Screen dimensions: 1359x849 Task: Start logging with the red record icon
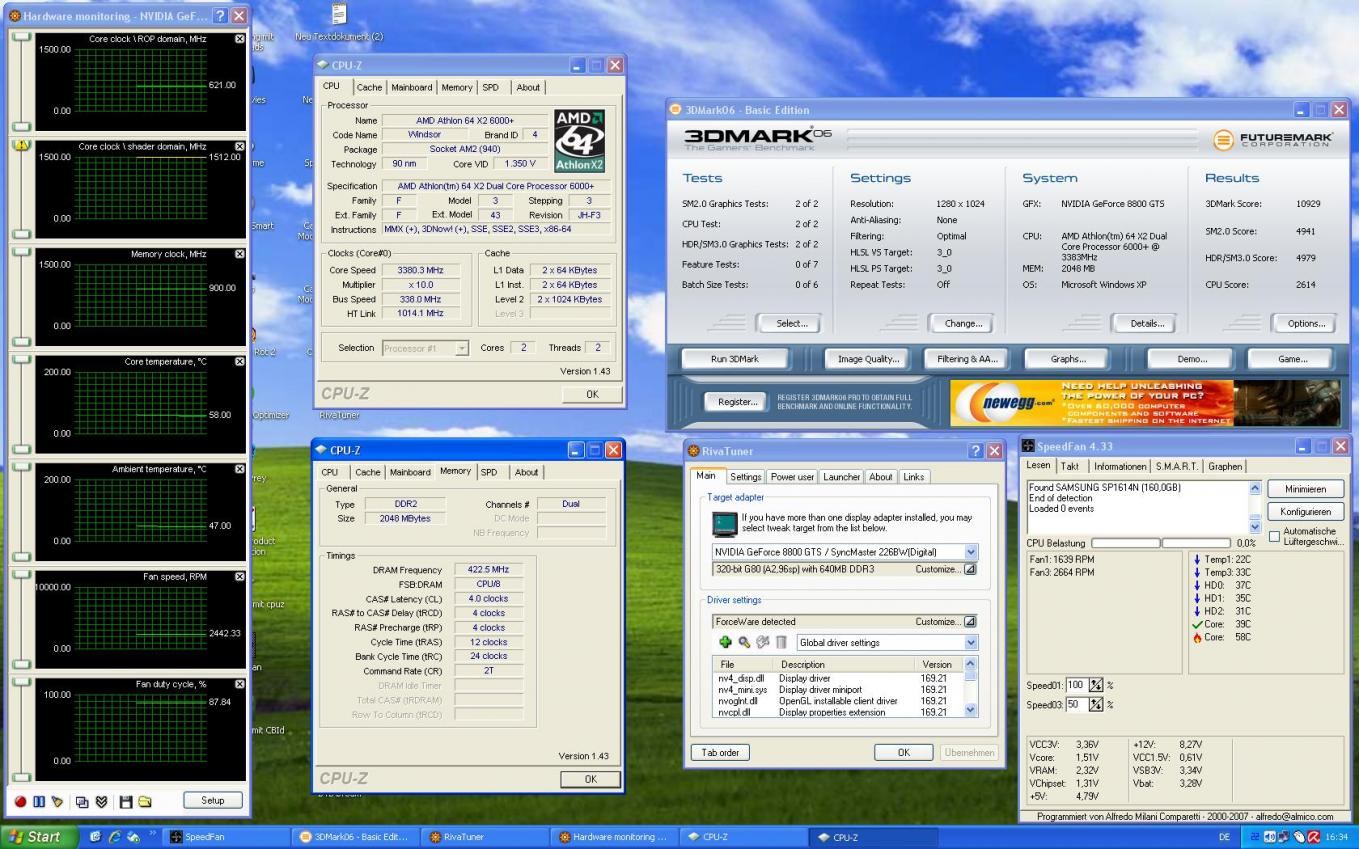click(x=20, y=801)
